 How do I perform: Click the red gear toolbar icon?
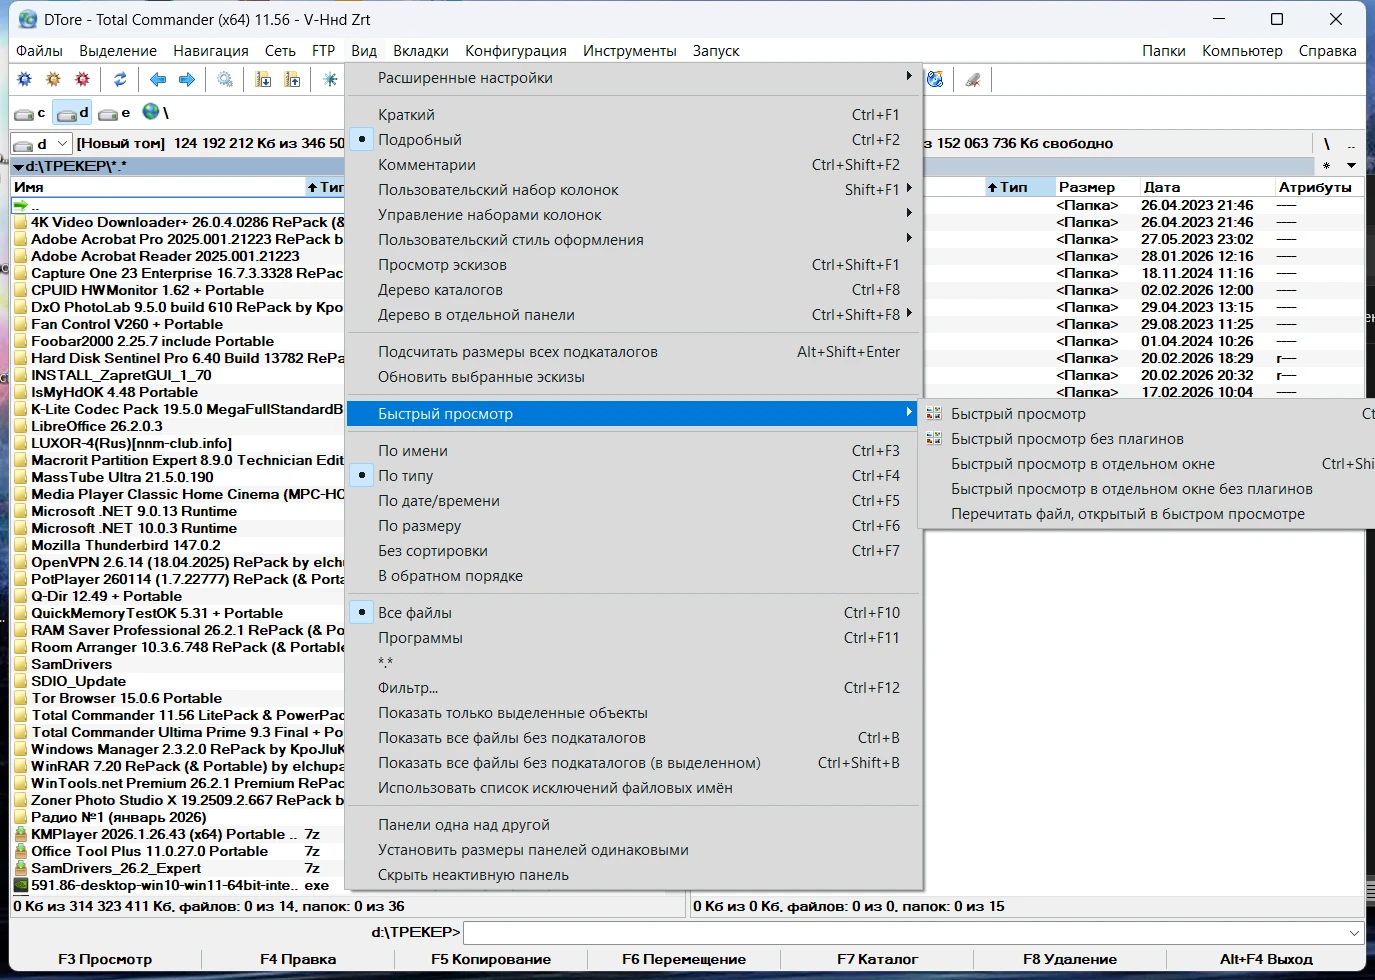(83, 80)
